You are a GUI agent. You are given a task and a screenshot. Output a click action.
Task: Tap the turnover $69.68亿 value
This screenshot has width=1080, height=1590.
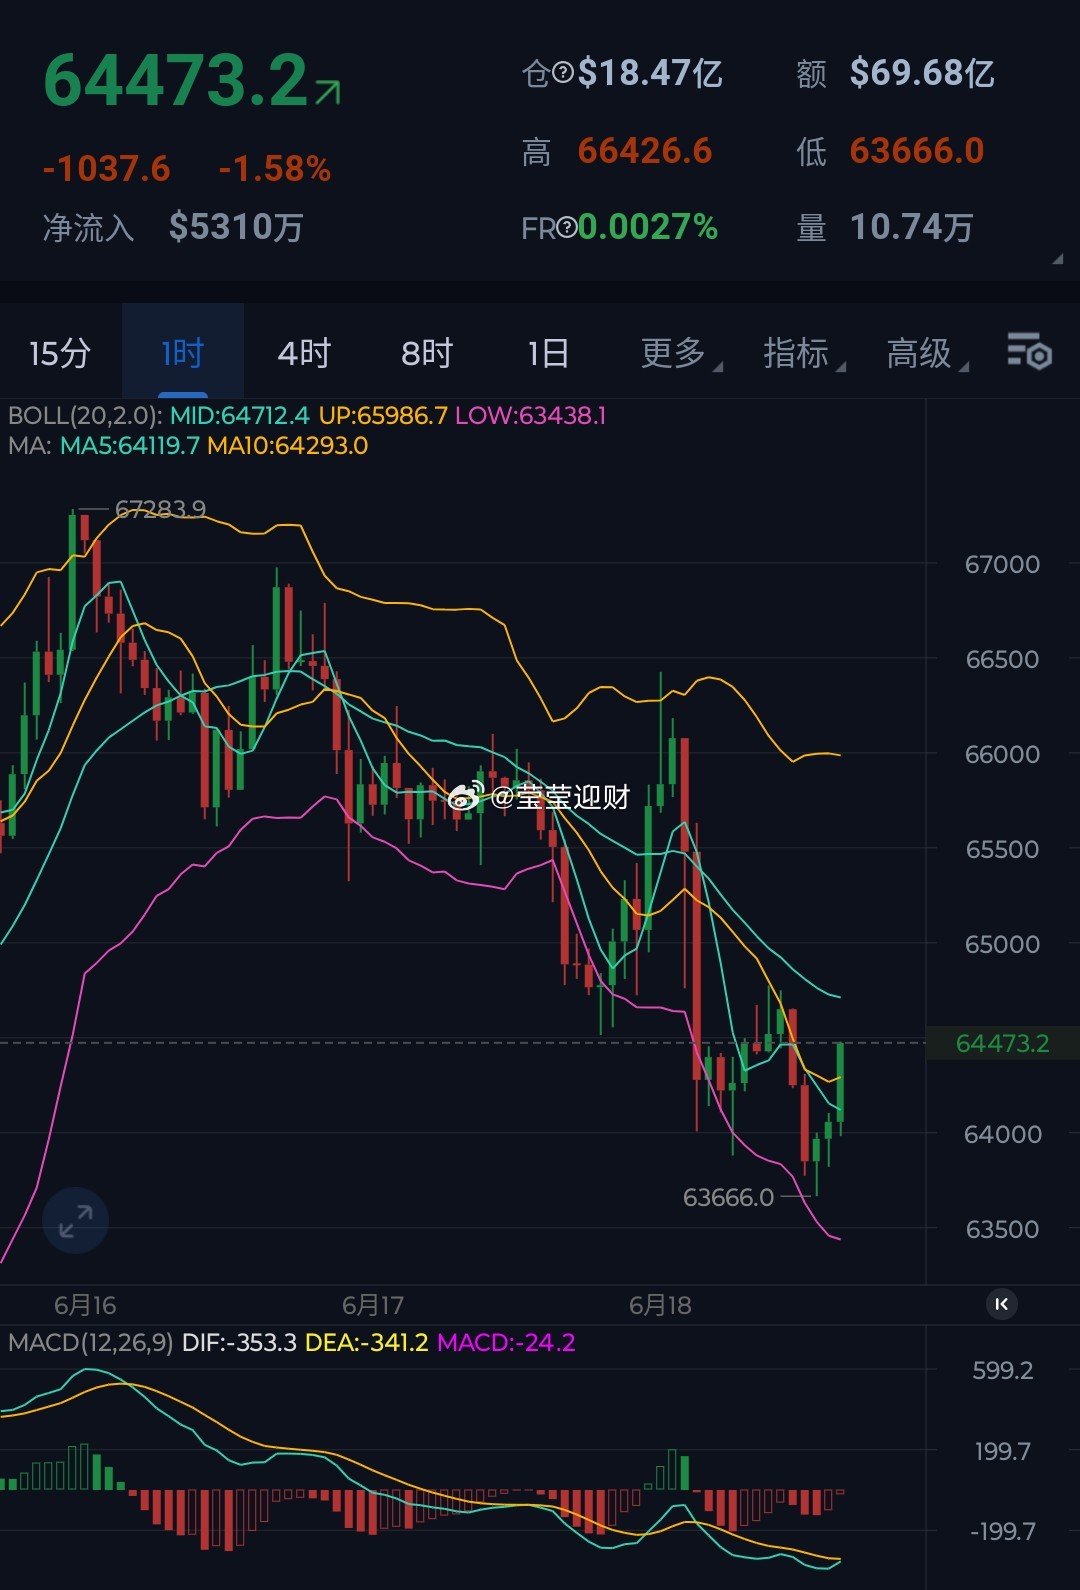(922, 73)
